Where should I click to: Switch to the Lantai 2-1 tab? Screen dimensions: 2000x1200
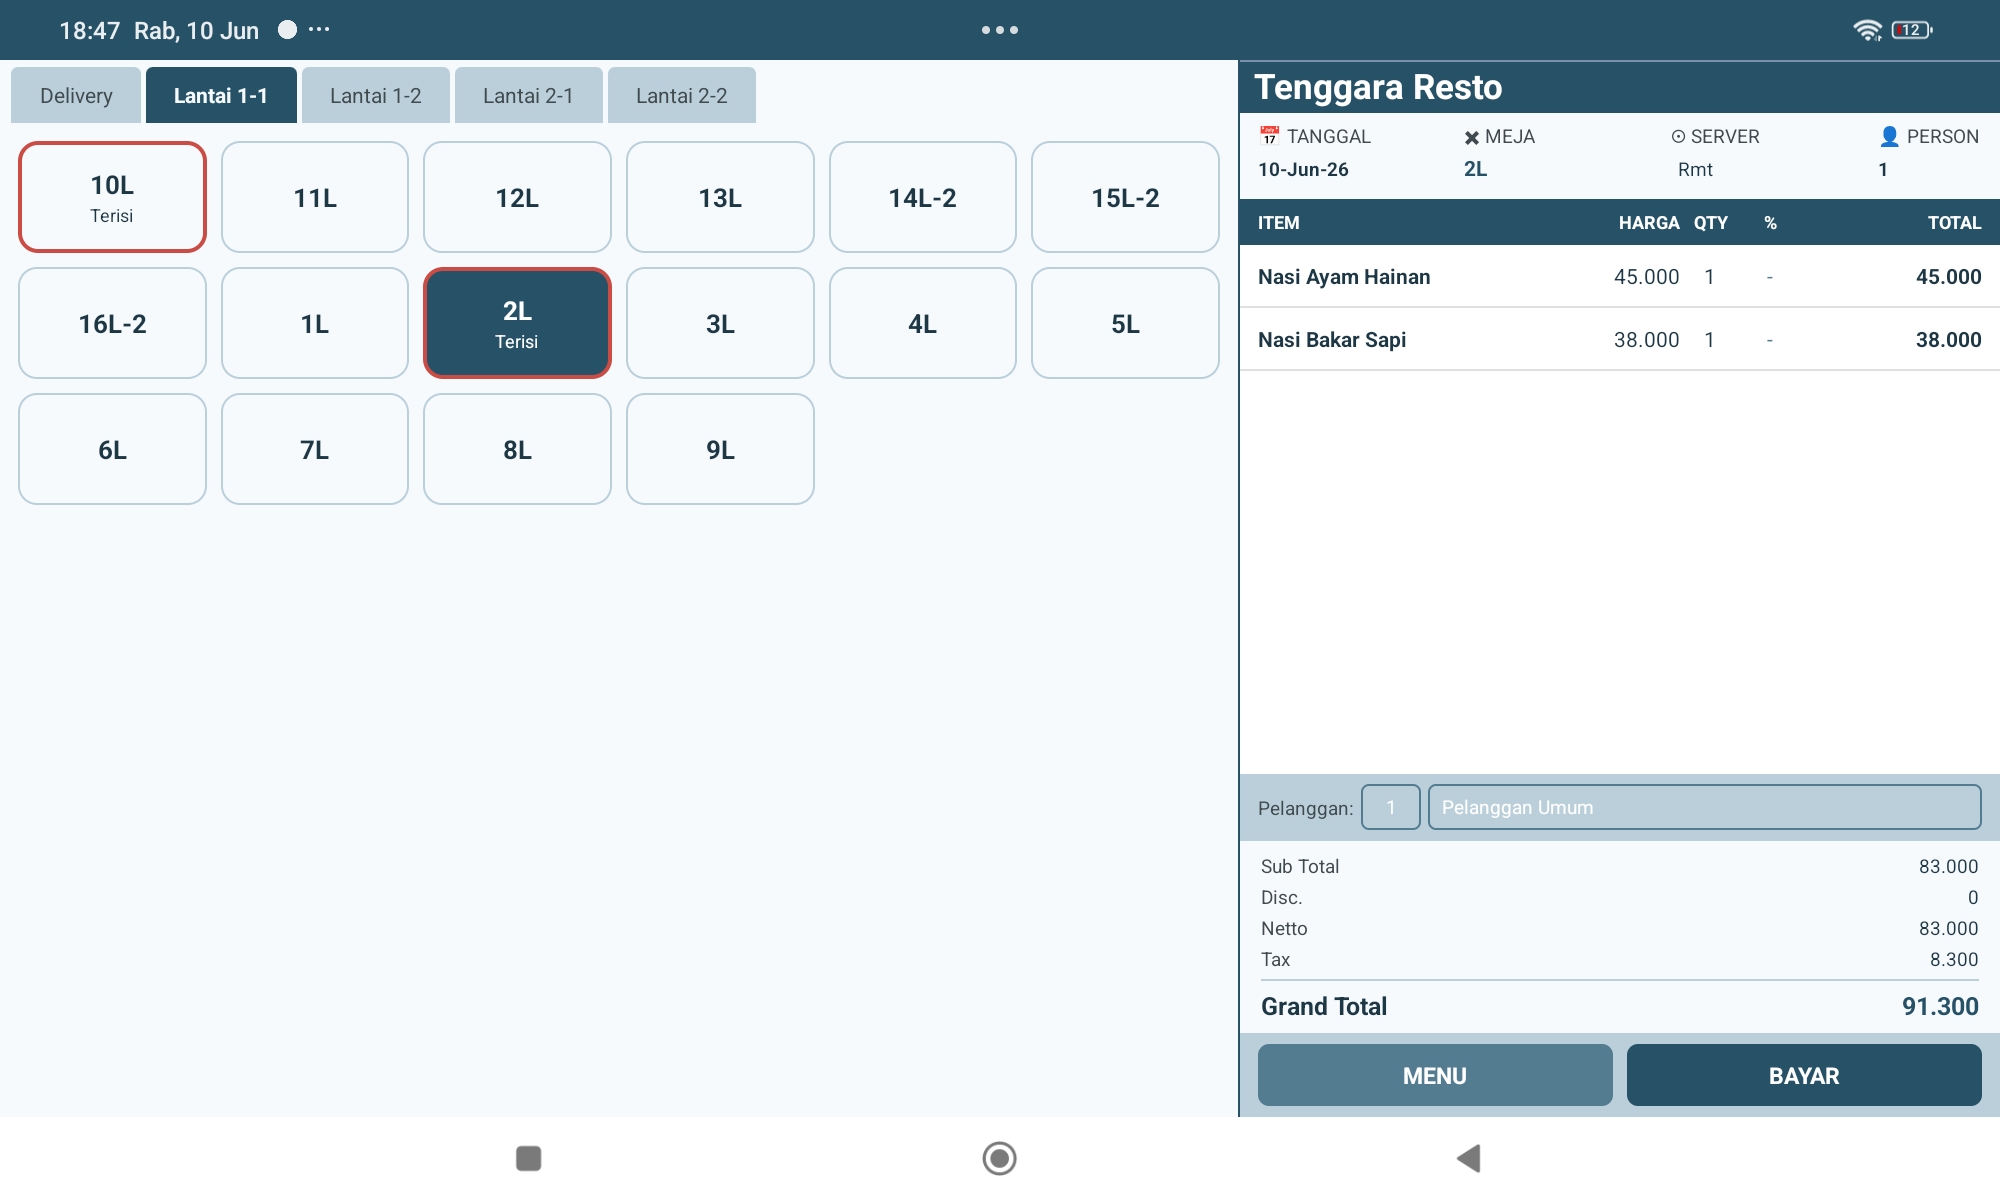click(528, 95)
